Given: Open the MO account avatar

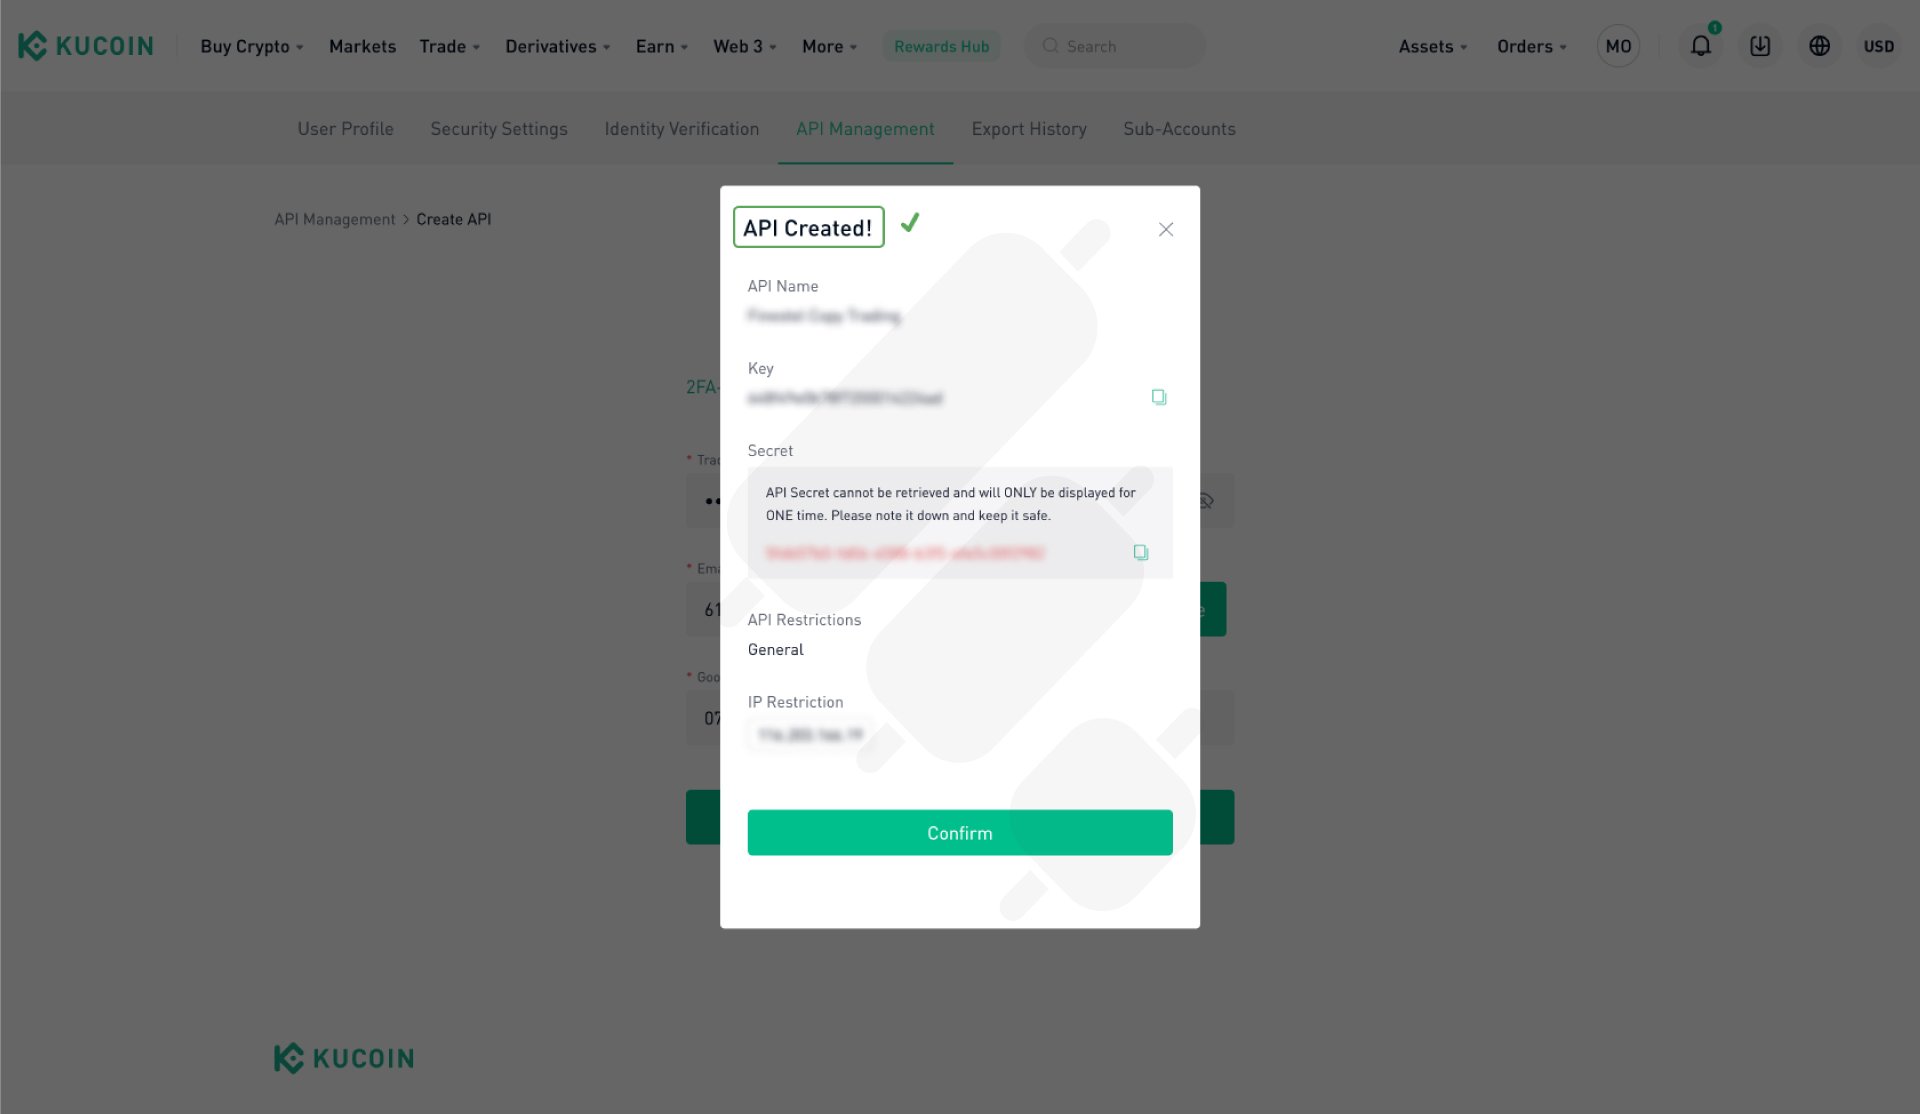Looking at the screenshot, I should point(1618,46).
